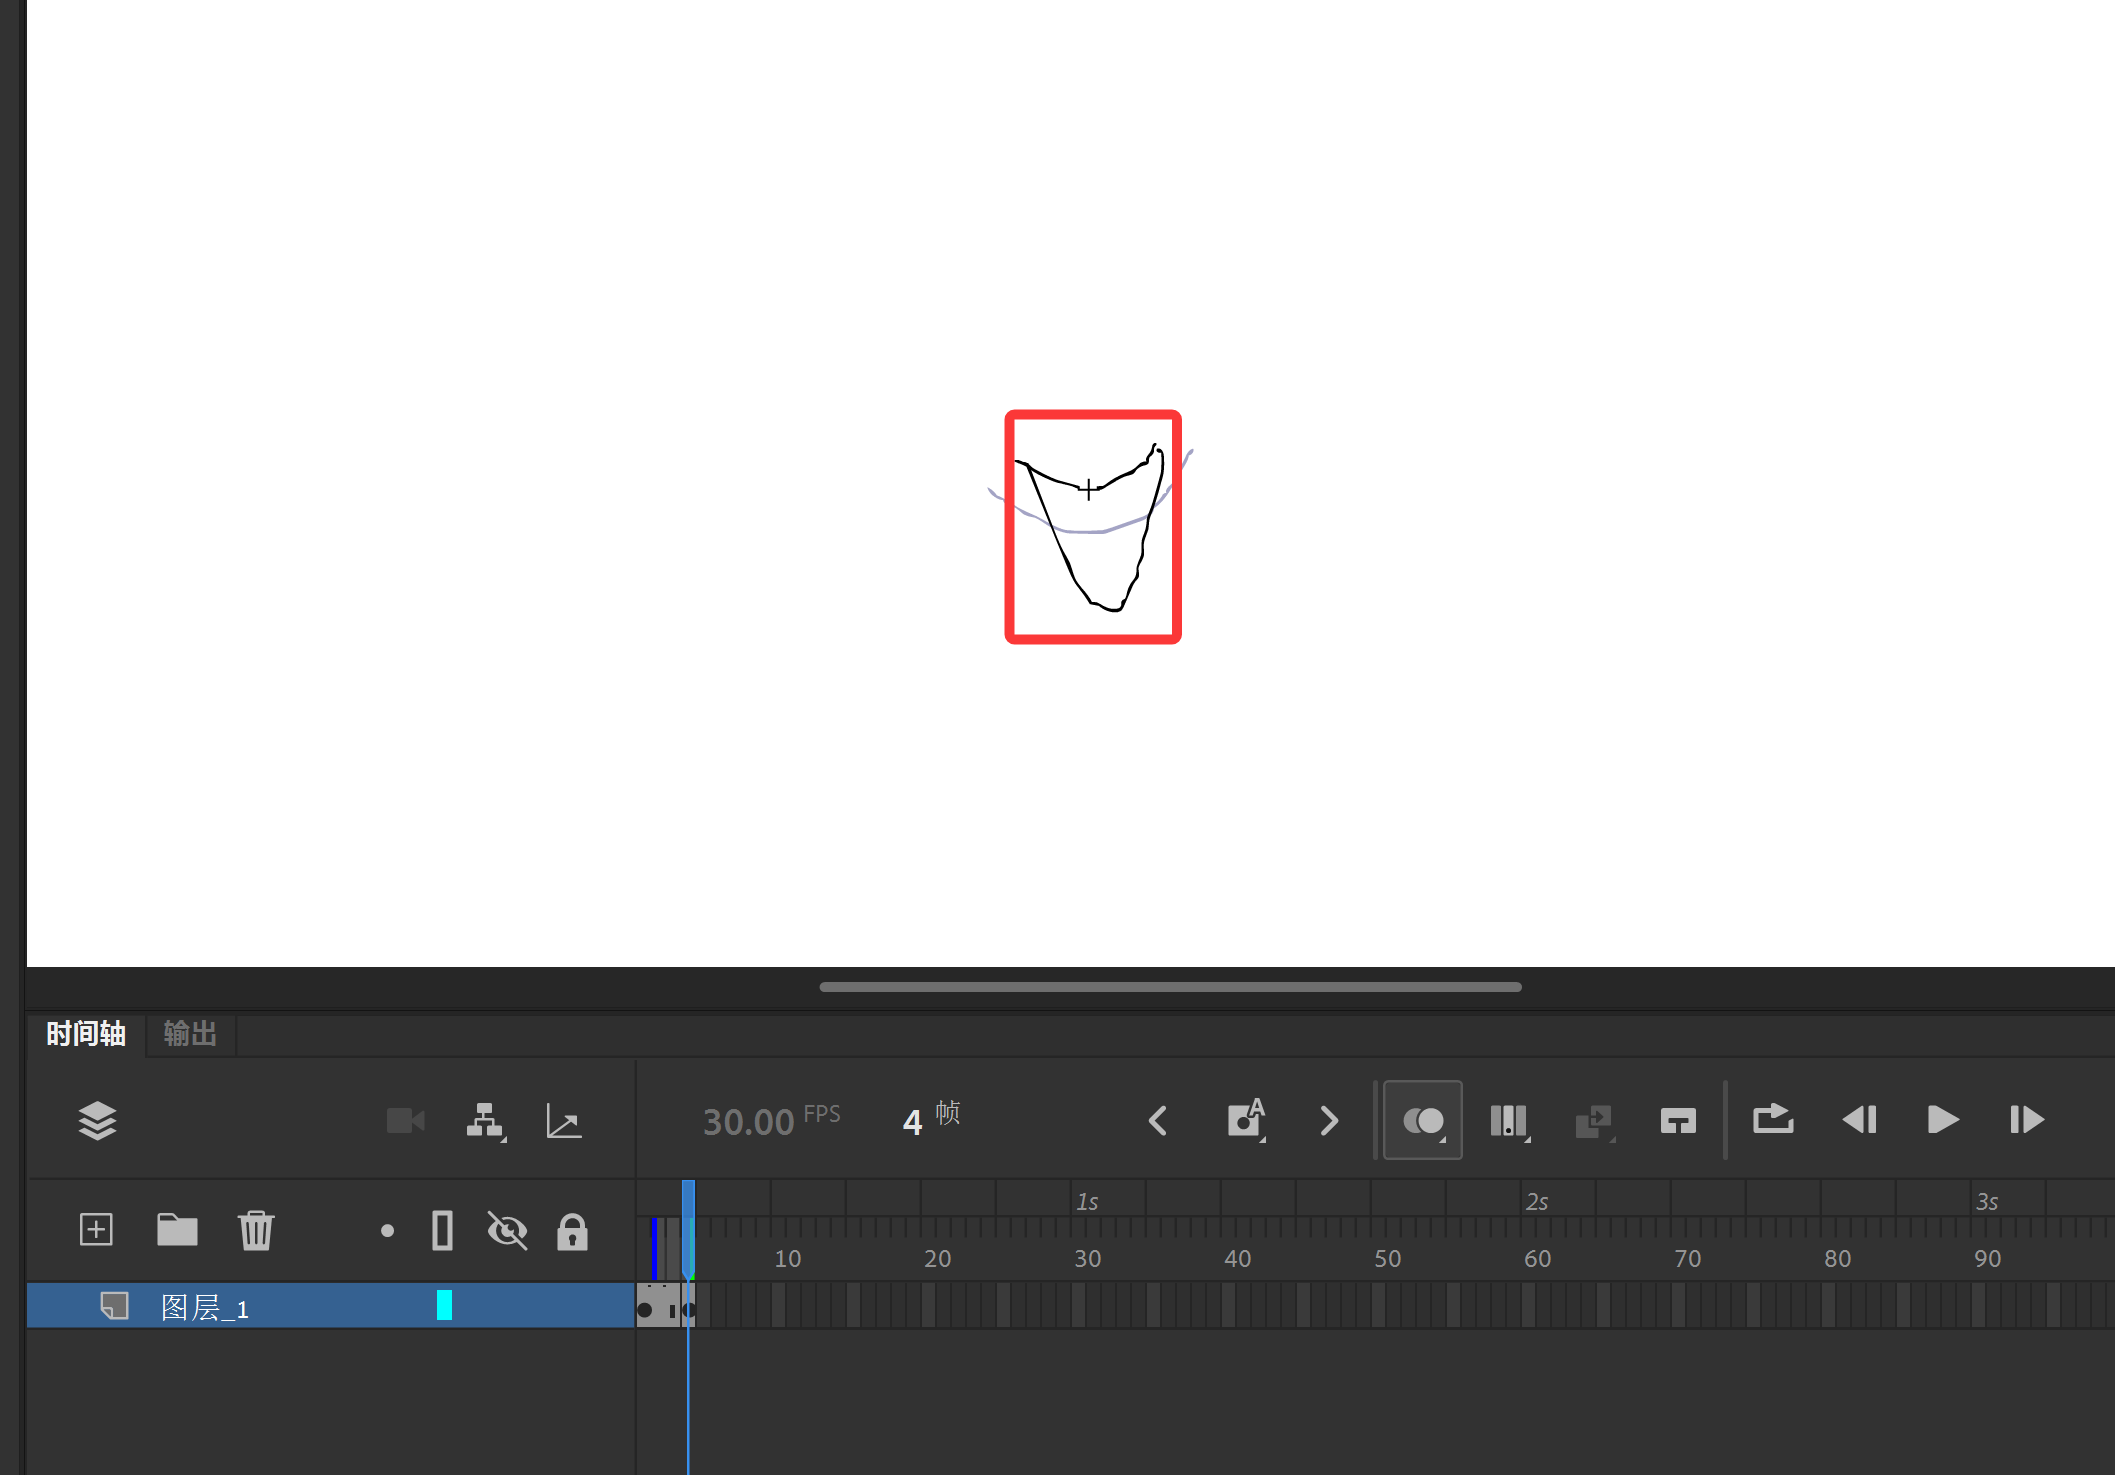Go to previous keyframe arrow
The image size is (2115, 1475).
(x=1158, y=1120)
